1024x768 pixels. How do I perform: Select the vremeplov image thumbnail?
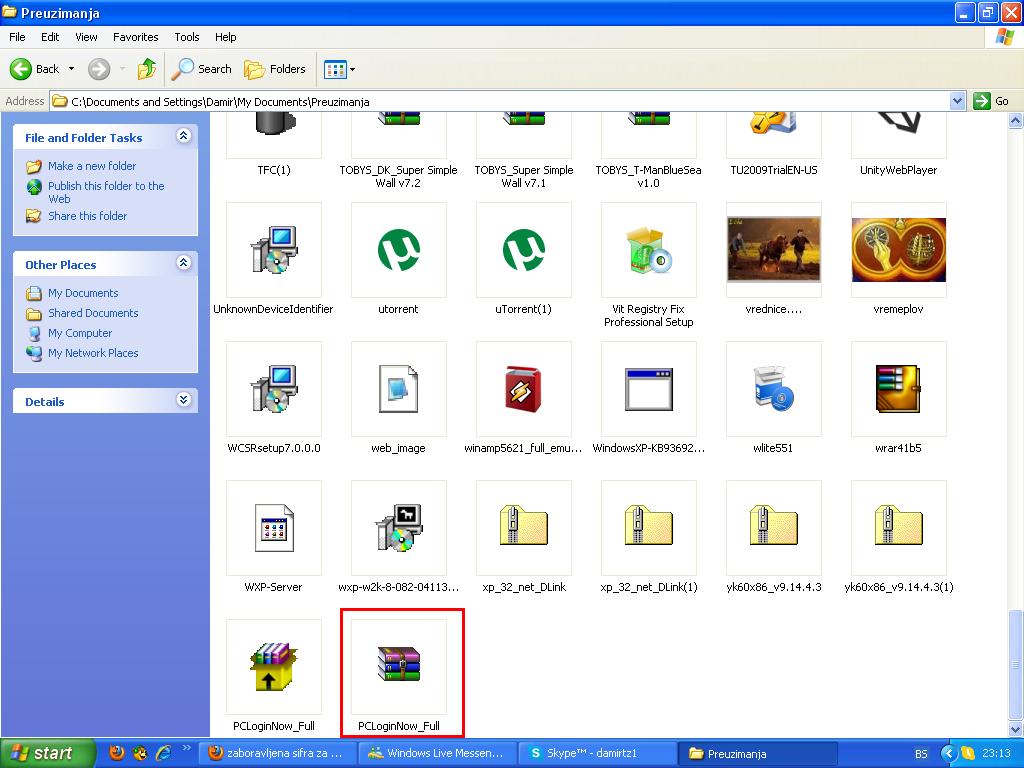pyautogui.click(x=899, y=249)
